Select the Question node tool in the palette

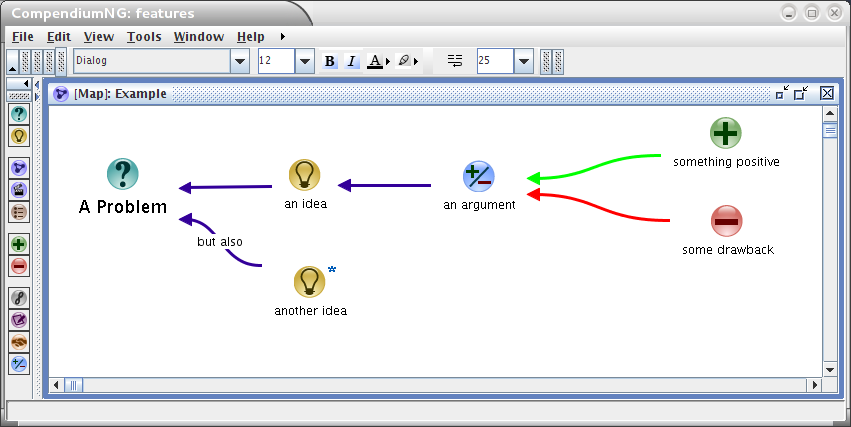coord(19,114)
